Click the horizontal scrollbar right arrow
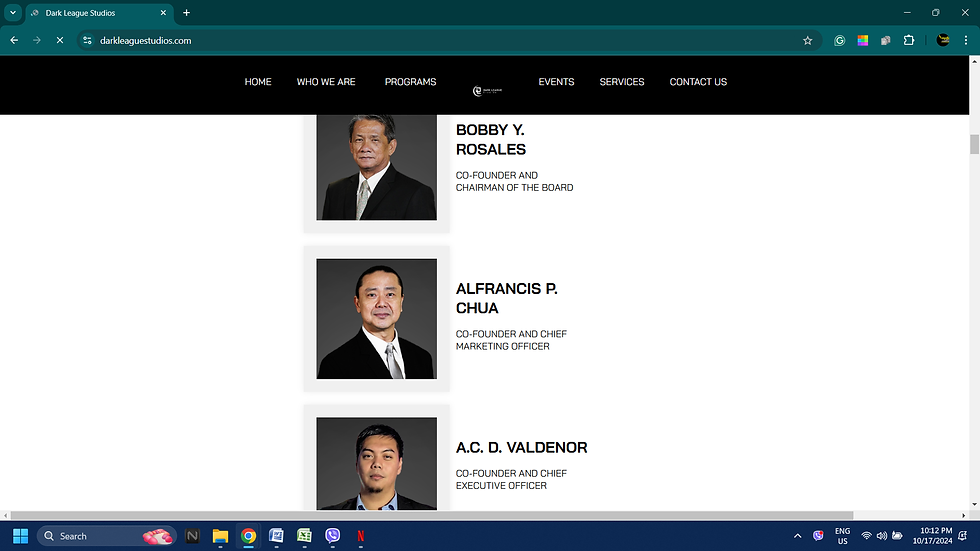The width and height of the screenshot is (980, 551). click(964, 515)
